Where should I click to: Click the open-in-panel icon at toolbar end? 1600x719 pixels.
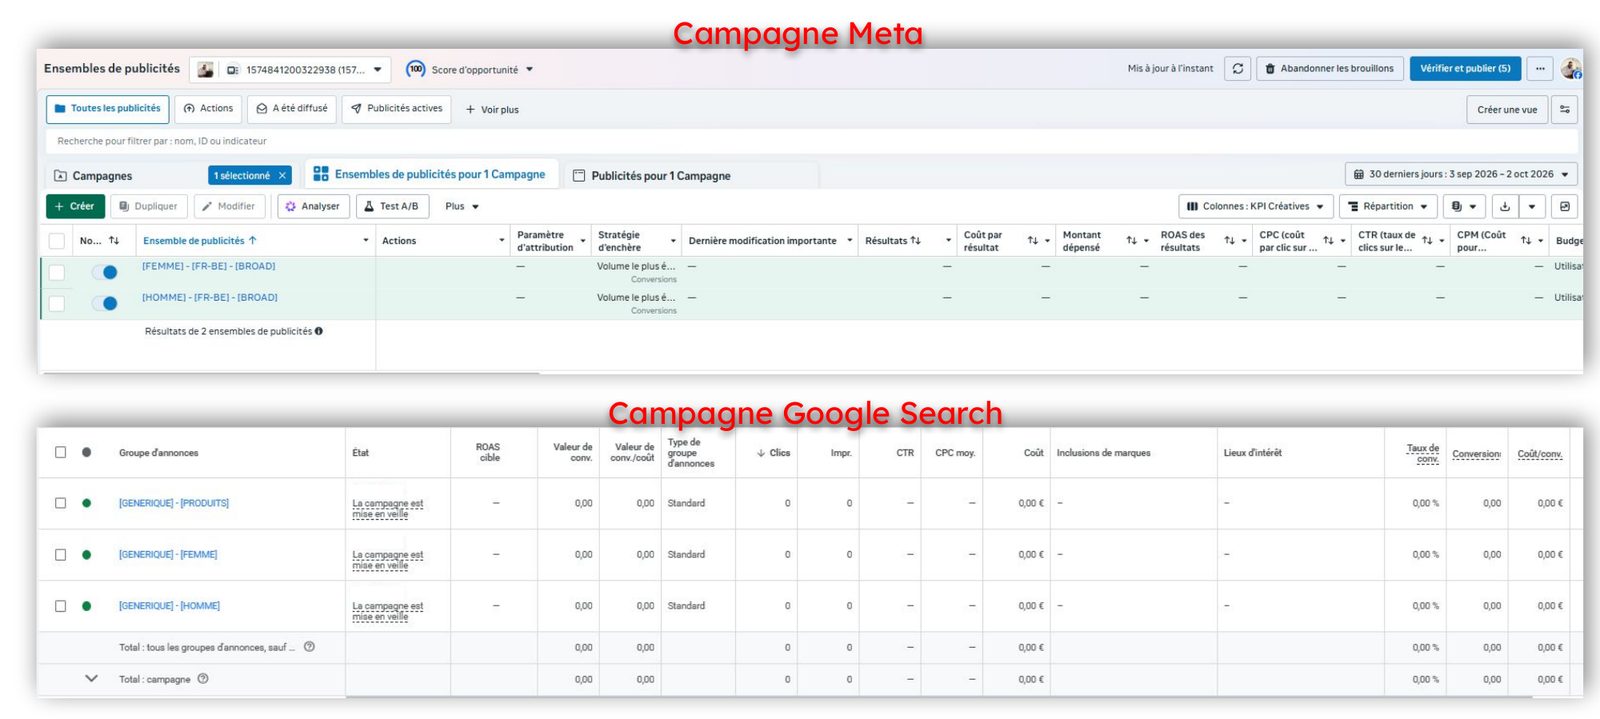point(1565,206)
